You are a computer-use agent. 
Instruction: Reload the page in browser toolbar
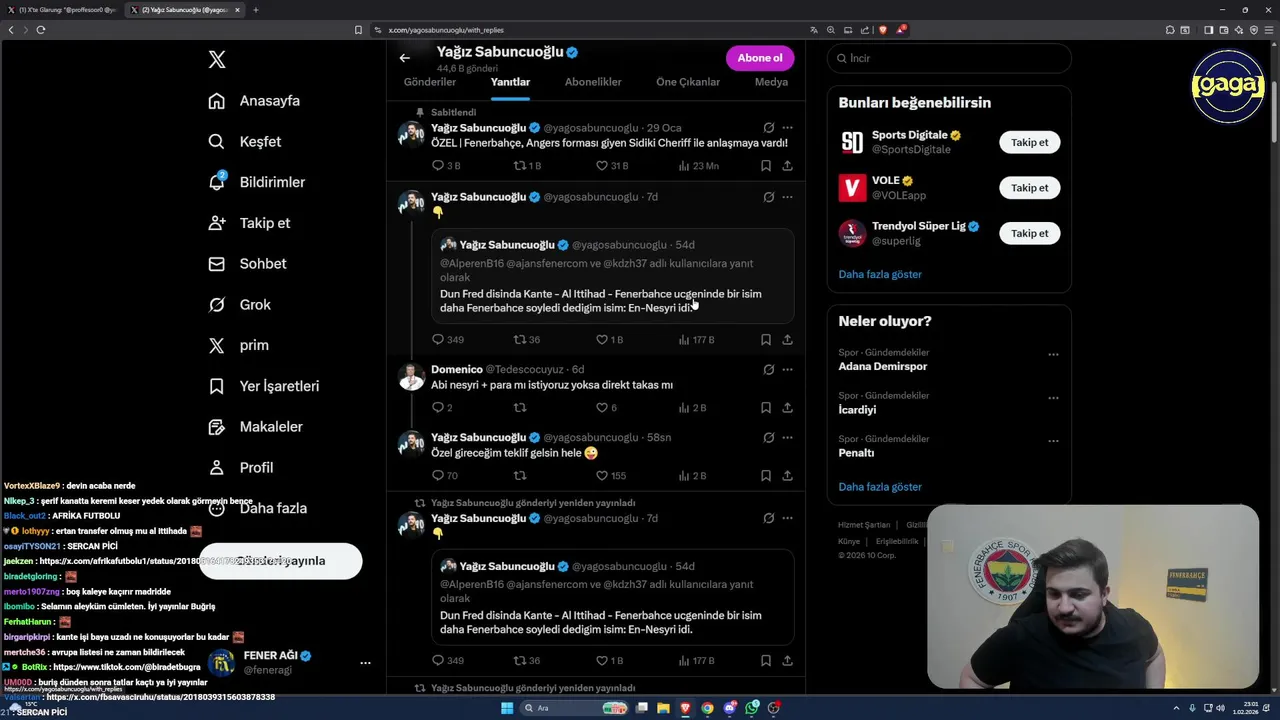[41, 30]
